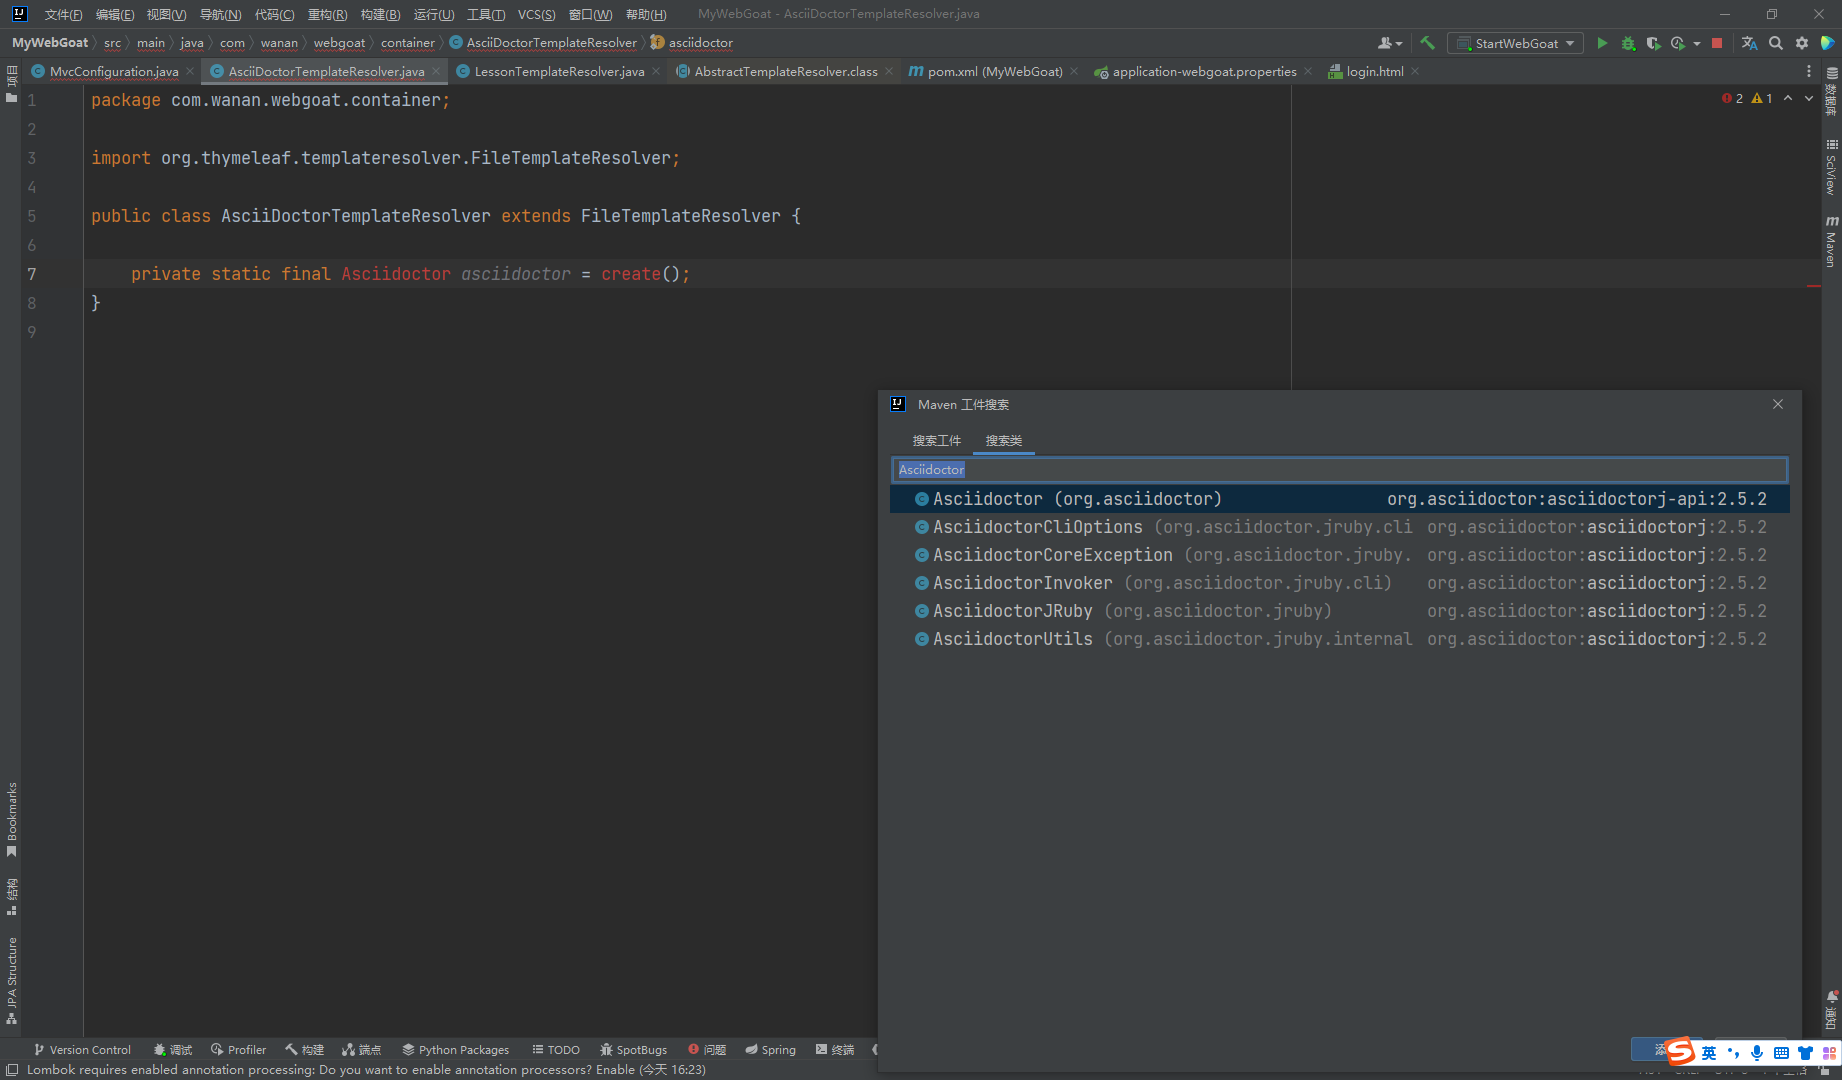This screenshot has width=1842, height=1080.
Task: Open the translation plugin icon in toolbar
Action: click(1749, 43)
